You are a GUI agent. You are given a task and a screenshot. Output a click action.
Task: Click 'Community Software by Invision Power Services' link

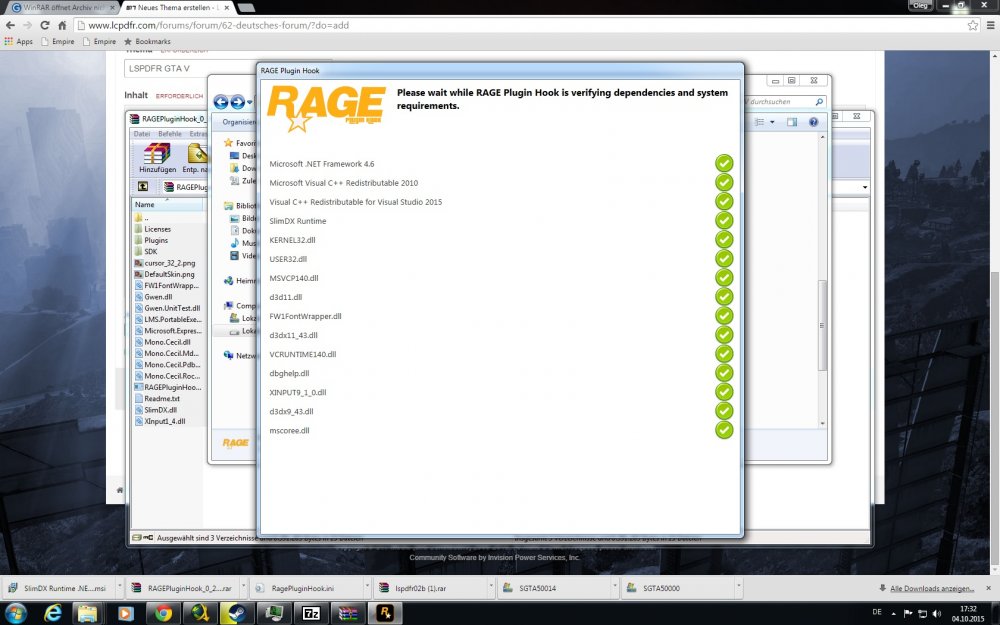(494, 557)
